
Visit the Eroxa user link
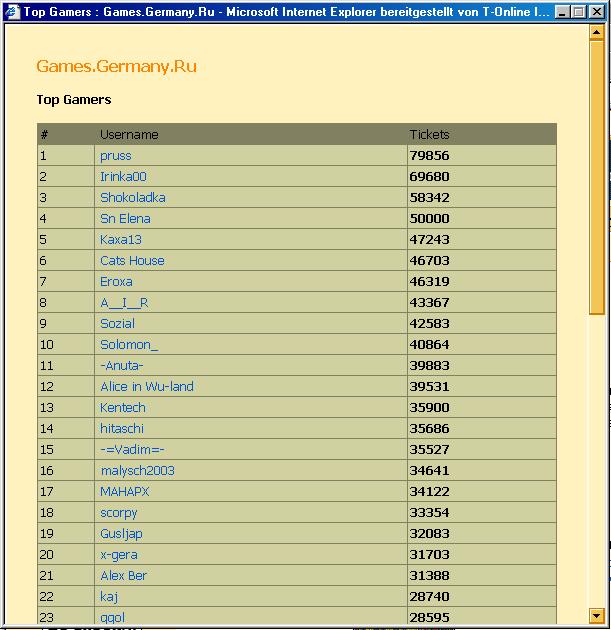pyautogui.click(x=117, y=282)
